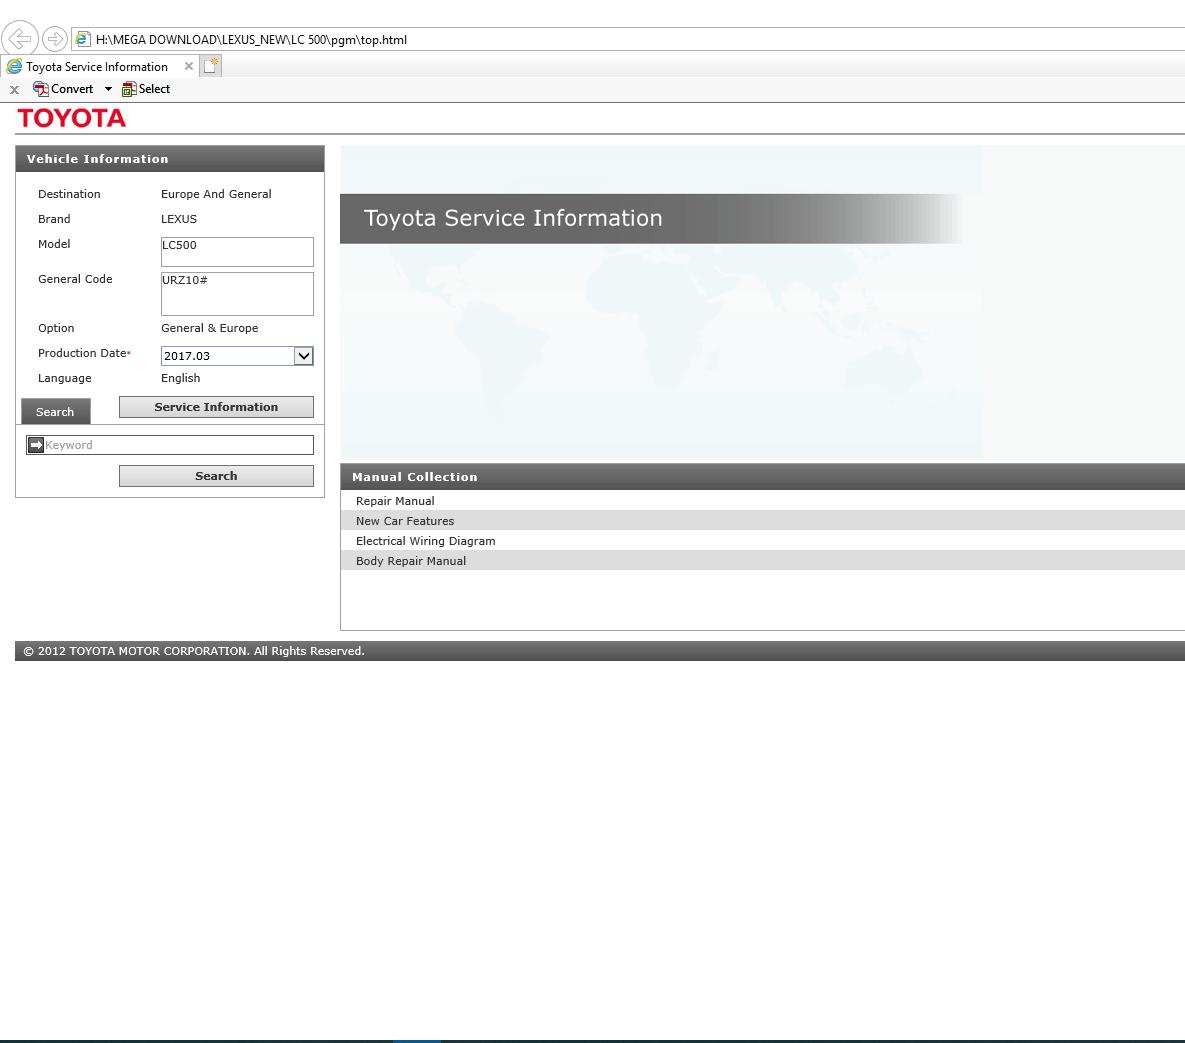The width and height of the screenshot is (1185, 1043).
Task: Go back with the browser back arrow
Action: point(20,38)
